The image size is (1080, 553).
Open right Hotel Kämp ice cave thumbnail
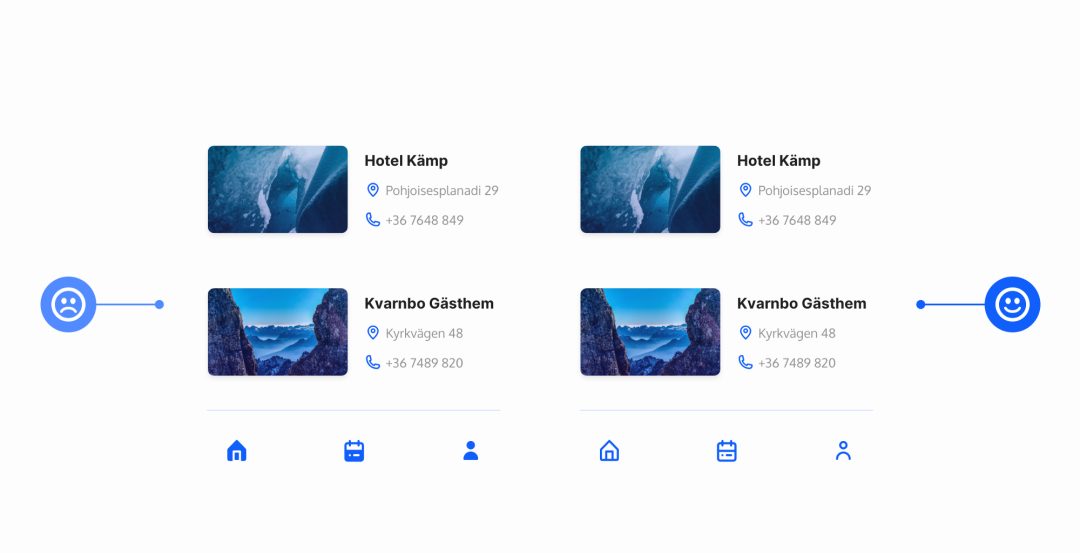coord(650,189)
